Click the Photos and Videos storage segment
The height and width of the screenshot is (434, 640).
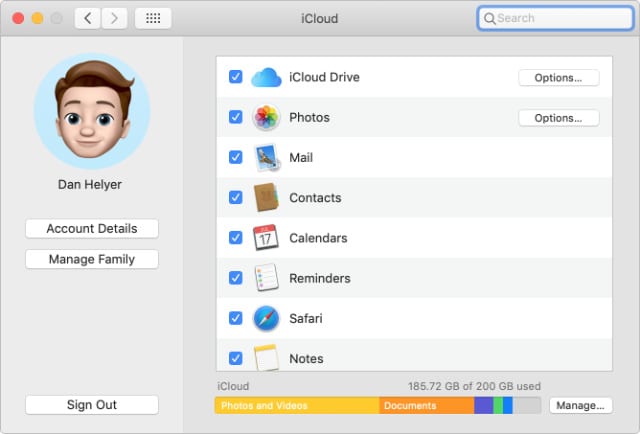point(297,405)
